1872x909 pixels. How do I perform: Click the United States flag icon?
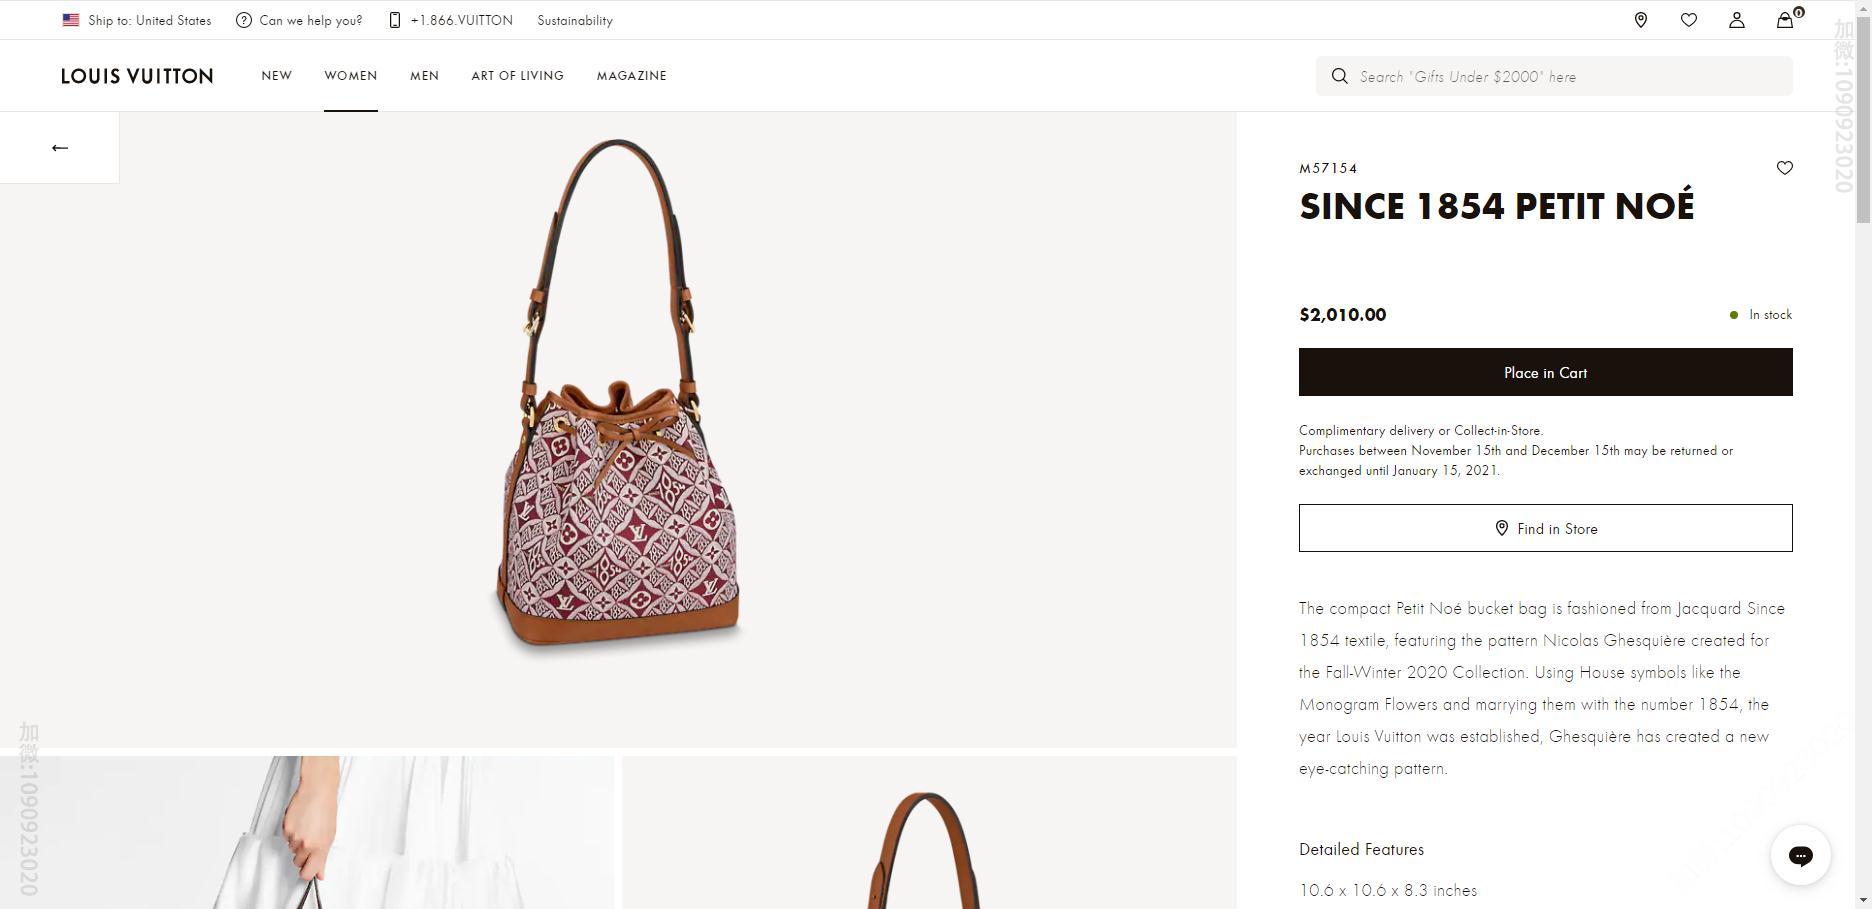coord(71,20)
